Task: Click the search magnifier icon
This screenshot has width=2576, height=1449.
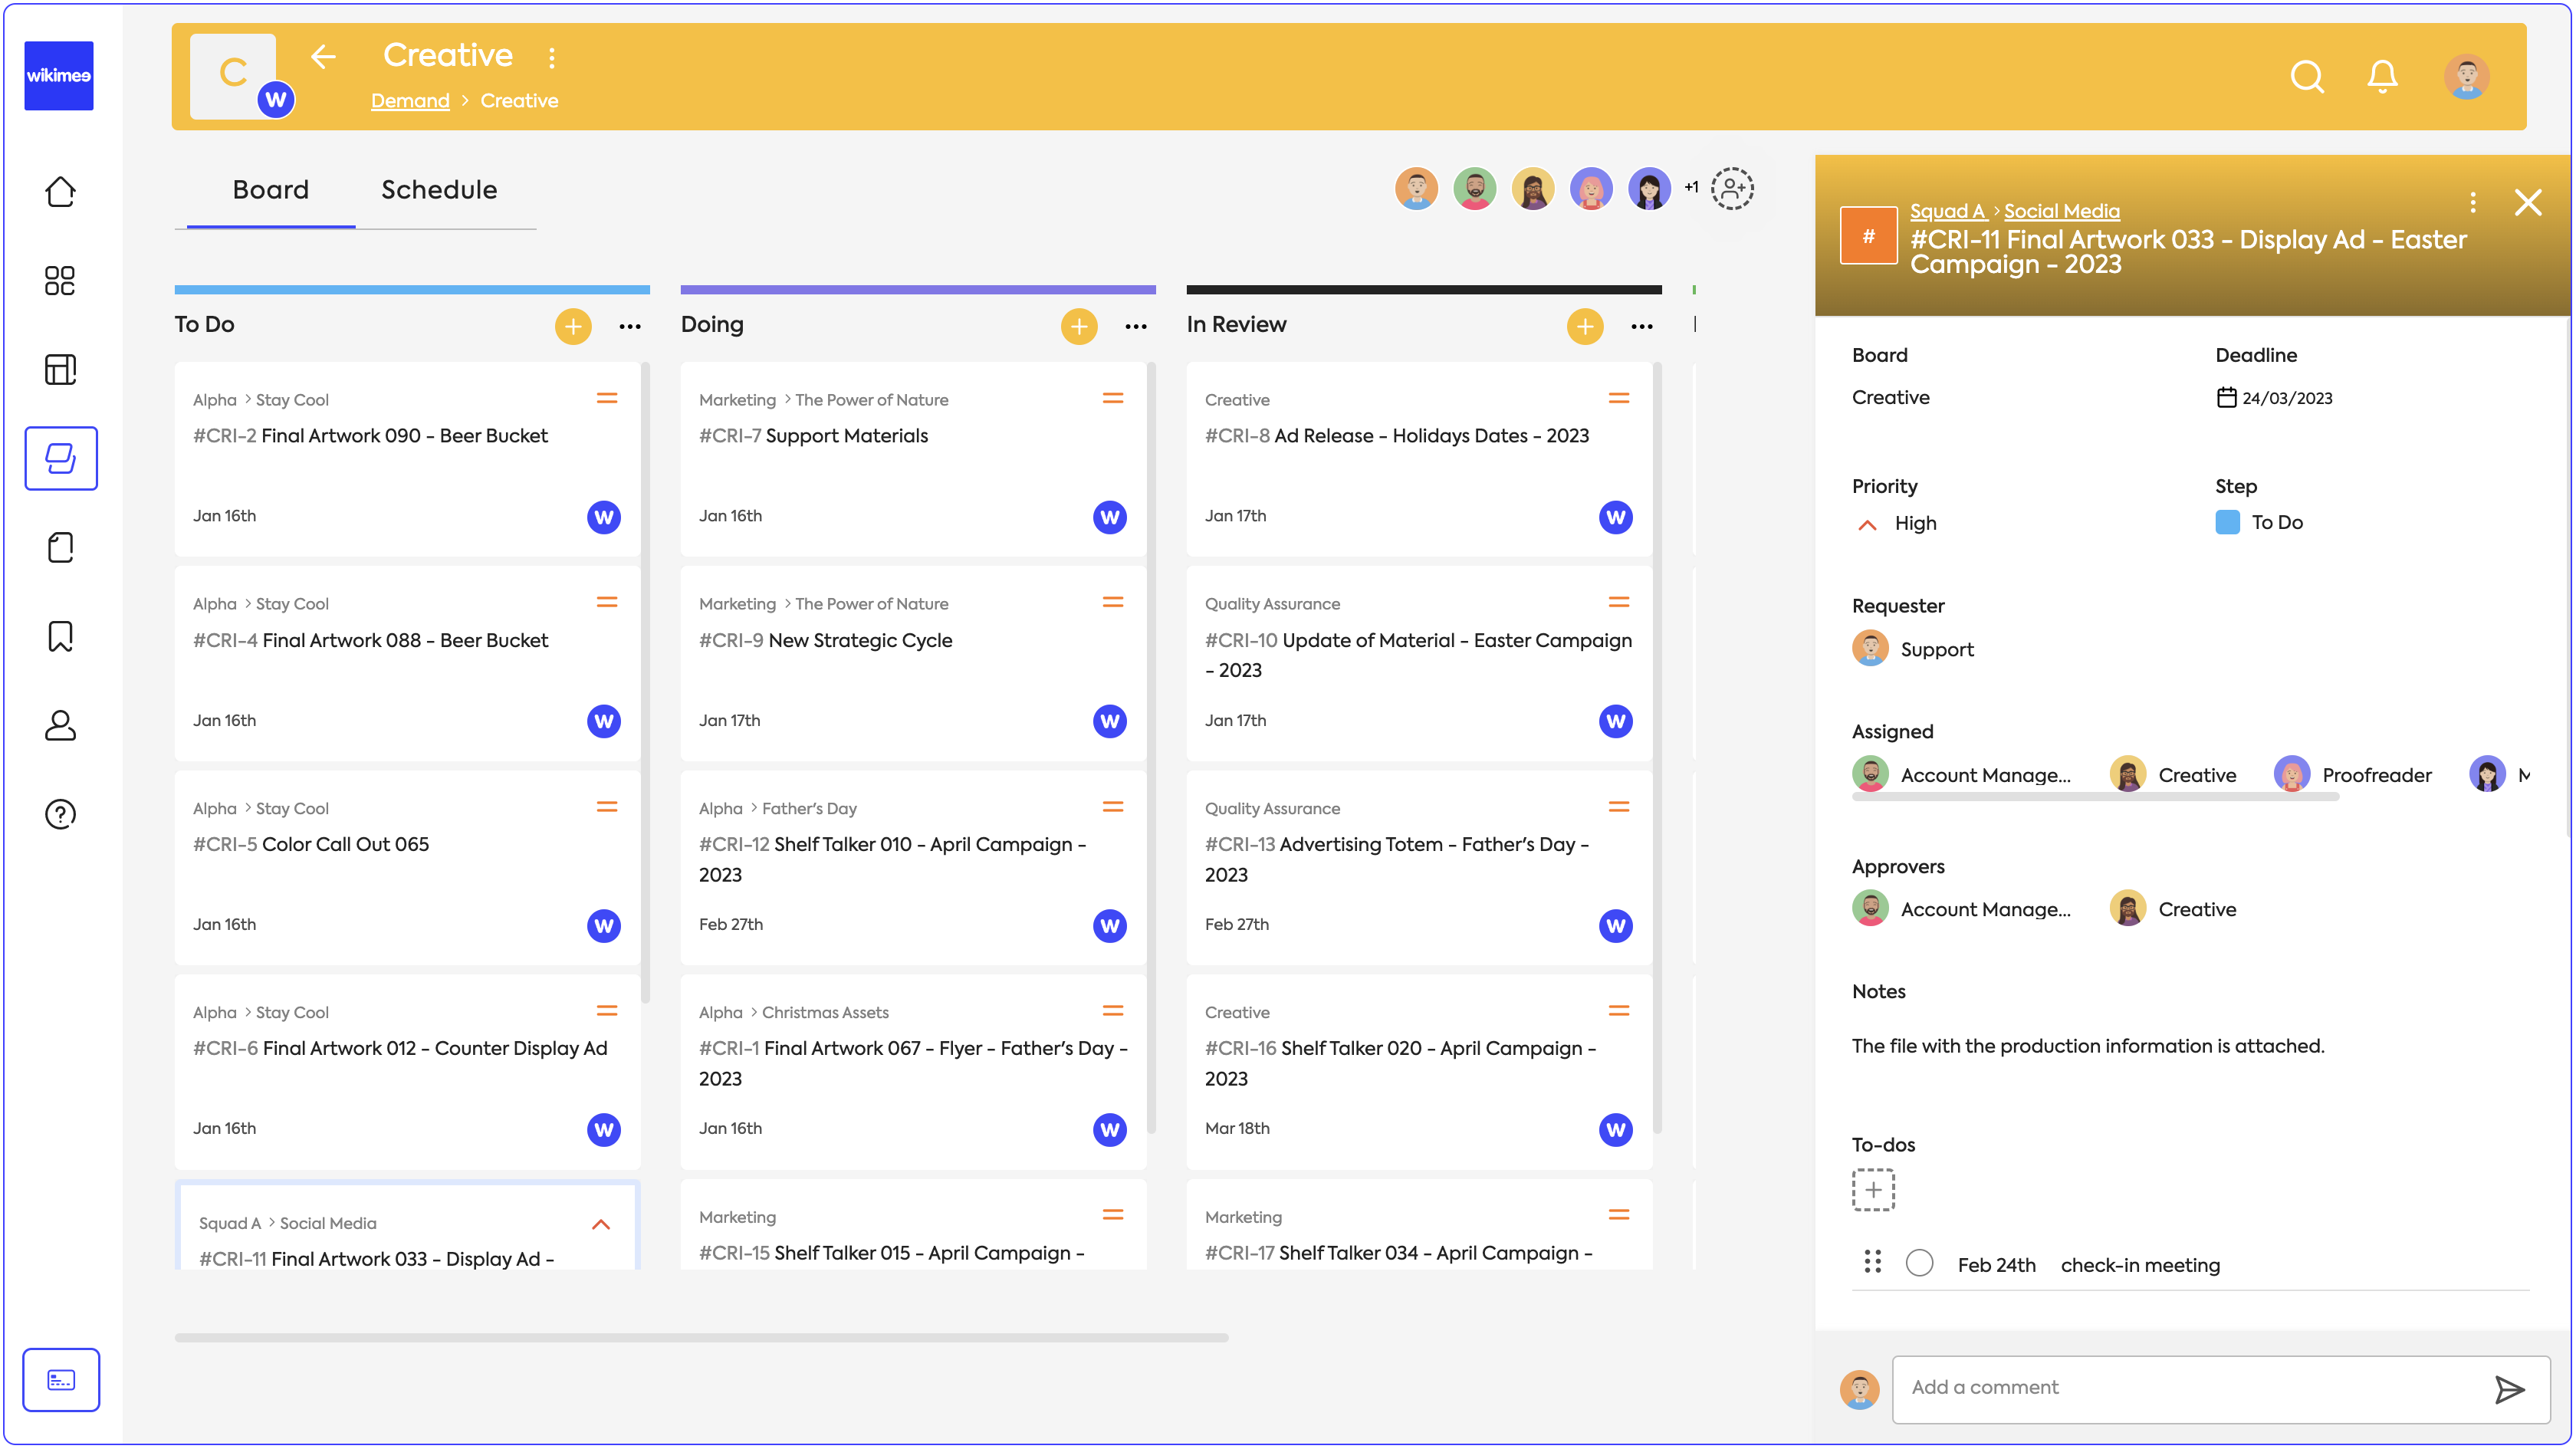Action: pyautogui.click(x=2306, y=76)
